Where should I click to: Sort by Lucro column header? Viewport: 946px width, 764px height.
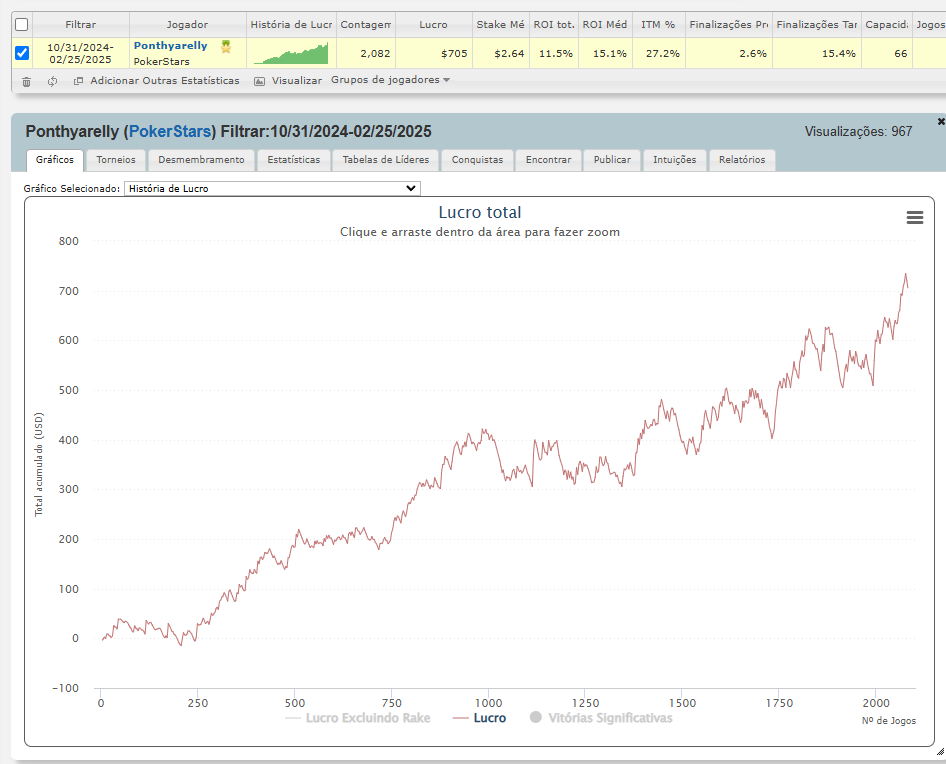pyautogui.click(x=433, y=25)
